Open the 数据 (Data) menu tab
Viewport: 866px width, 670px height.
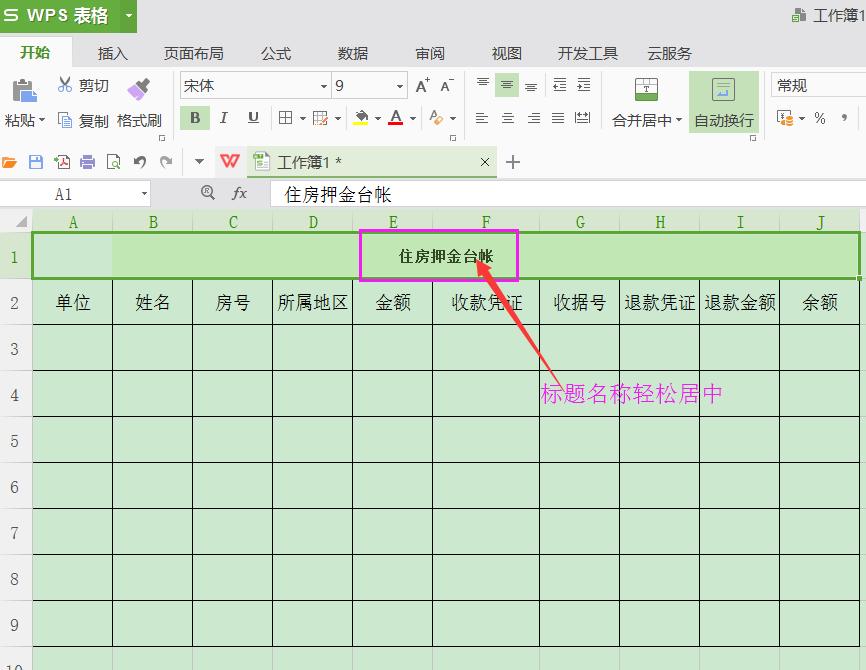(x=355, y=53)
